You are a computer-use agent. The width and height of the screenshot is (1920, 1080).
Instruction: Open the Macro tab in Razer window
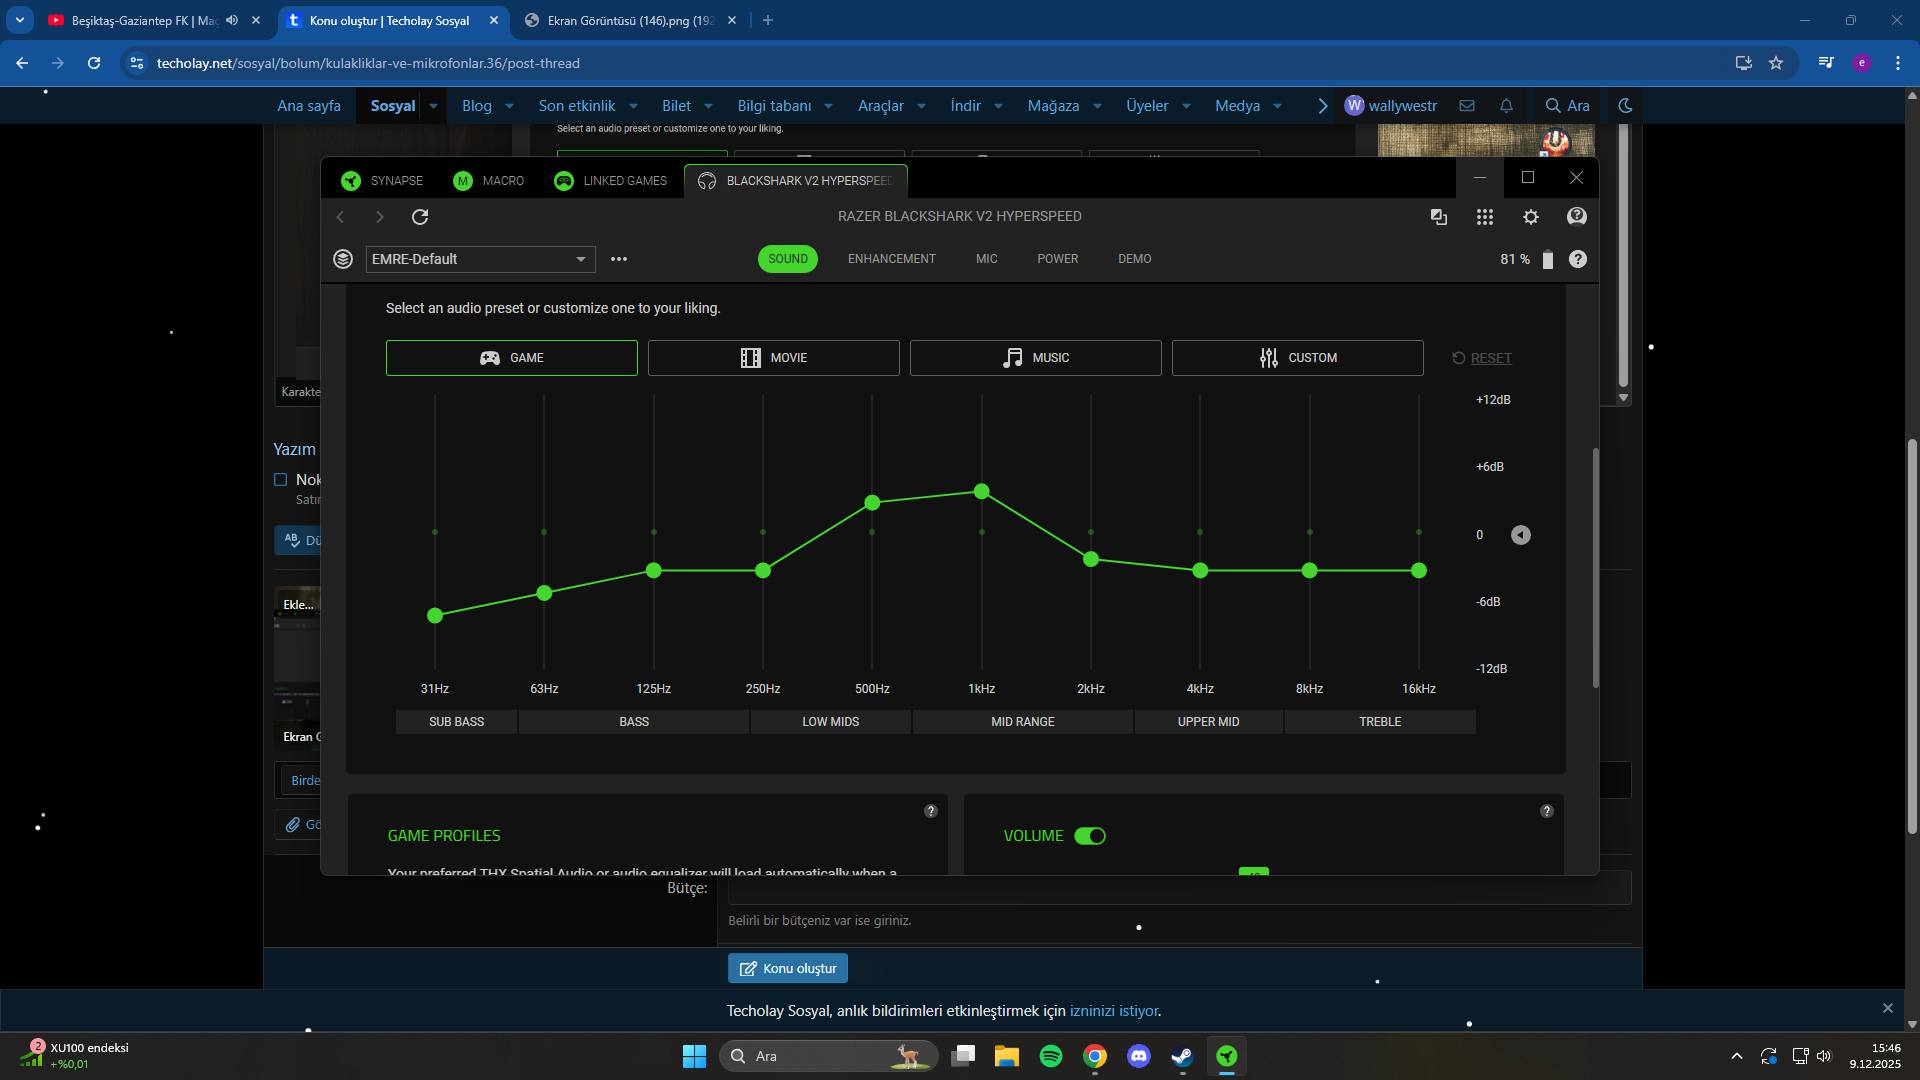[489, 181]
